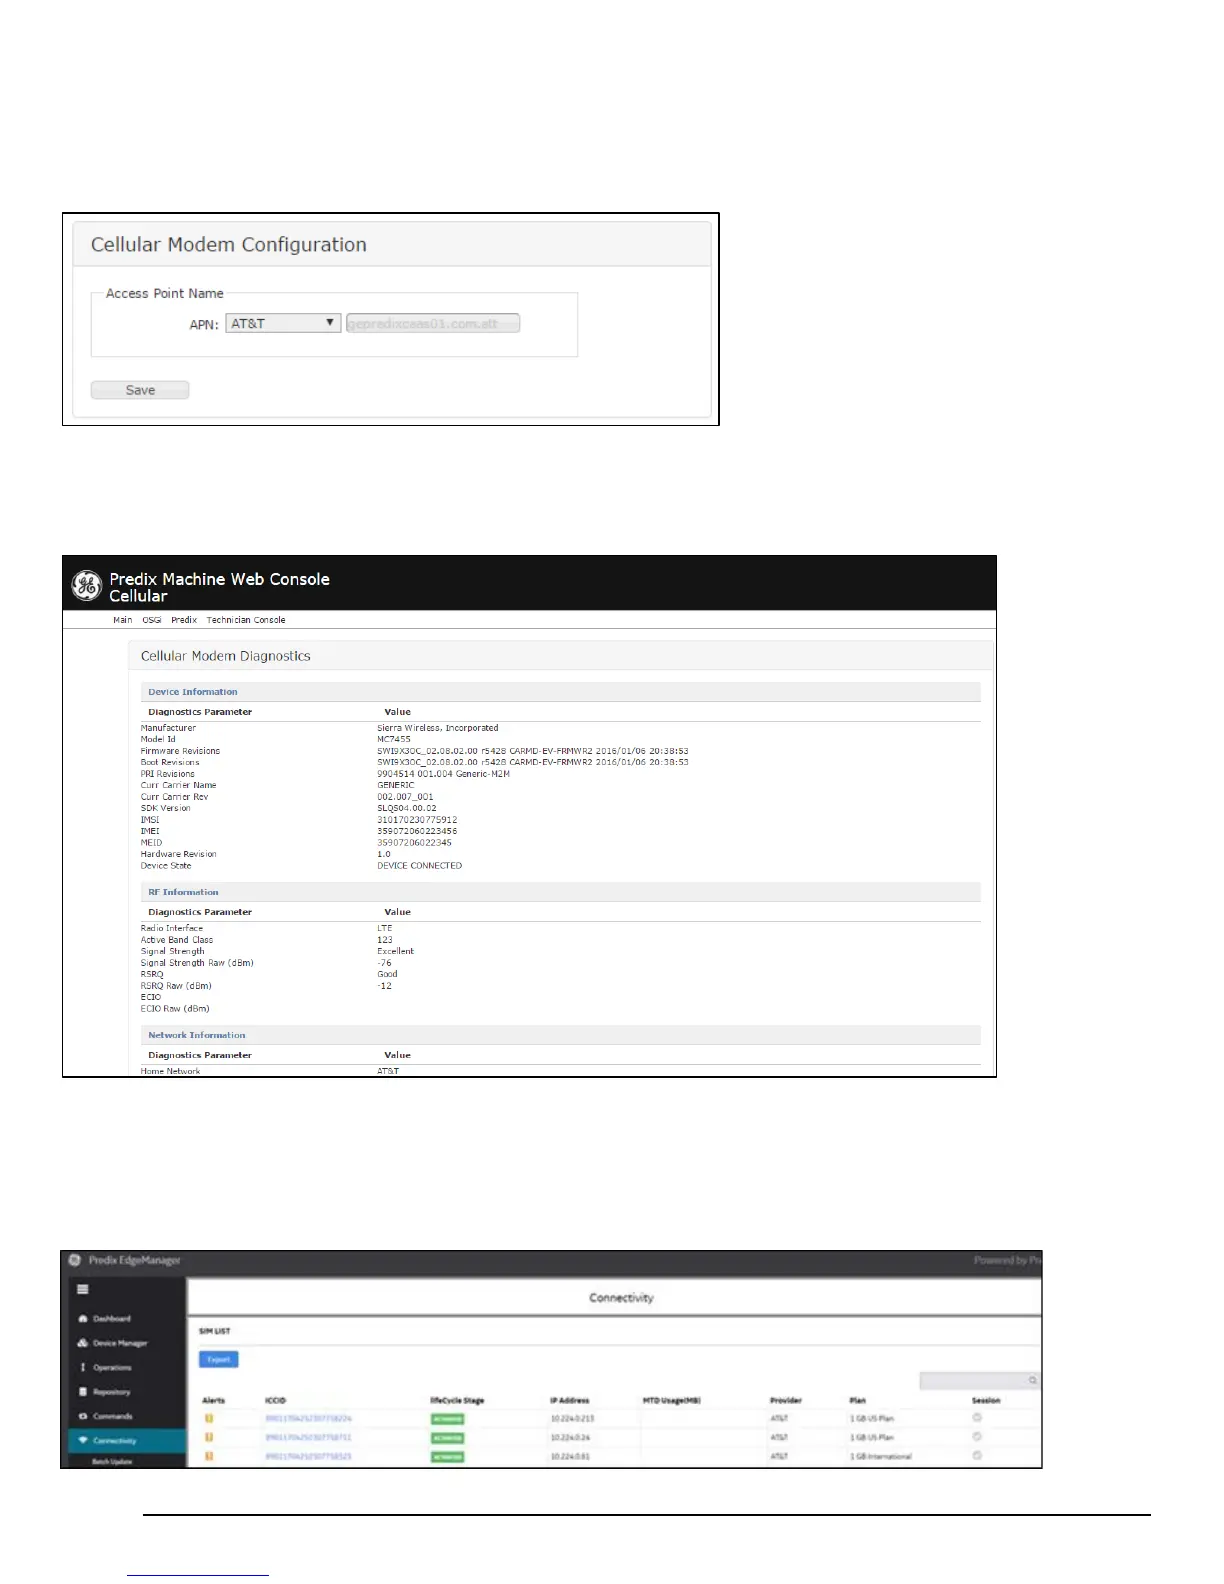
Task: Open Dashboard from the EdgeManager sidebar icon
Action: [x=83, y=1319]
